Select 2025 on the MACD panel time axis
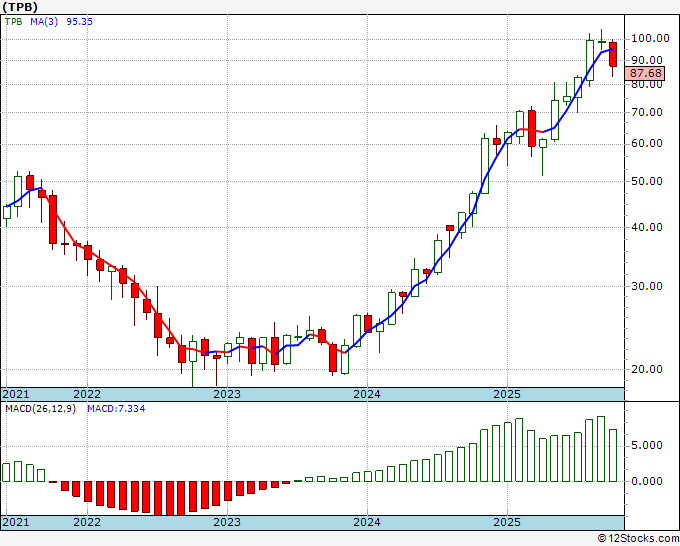The width and height of the screenshot is (680, 546). pos(507,522)
